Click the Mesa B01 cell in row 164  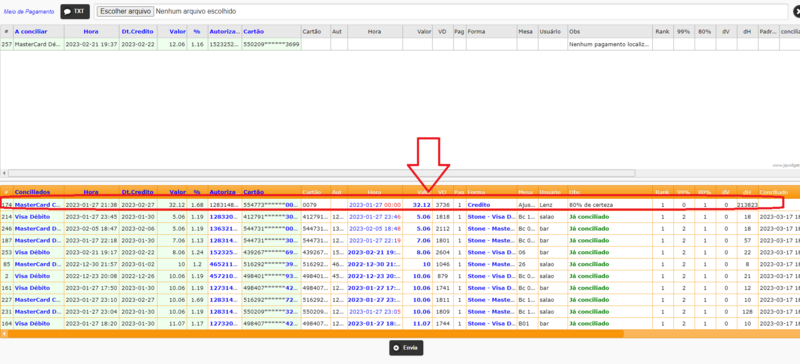click(x=527, y=323)
